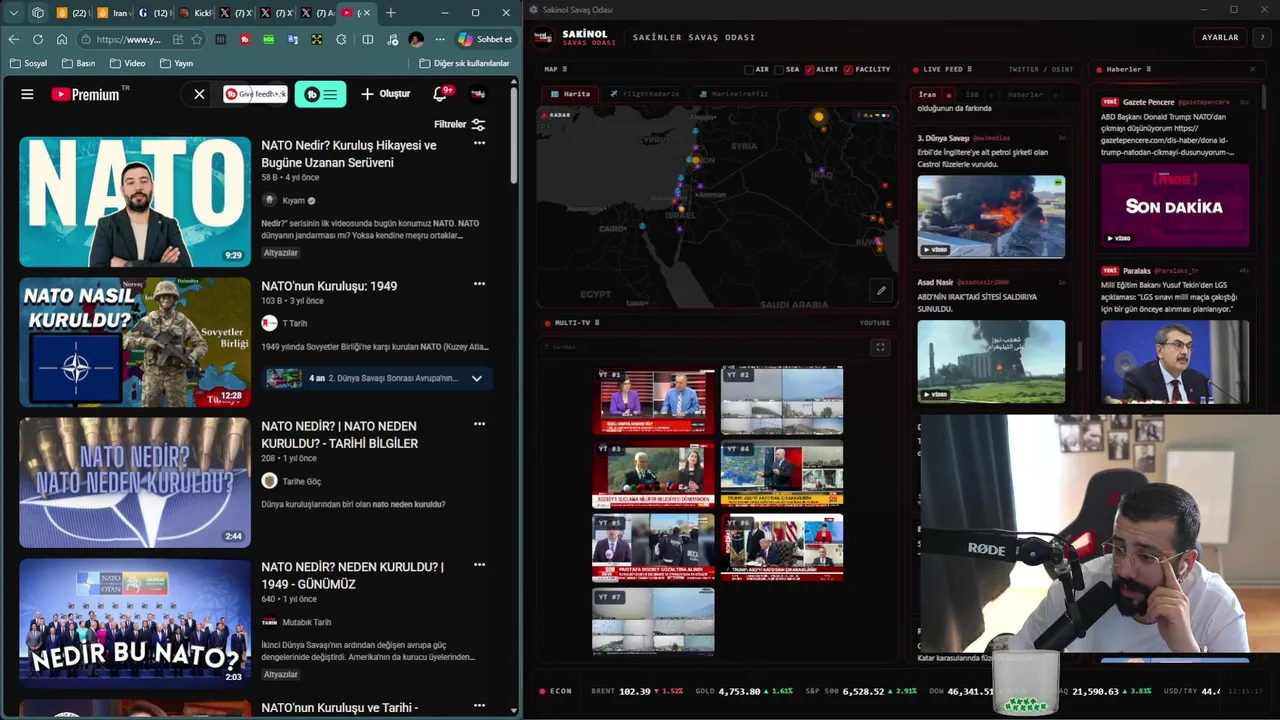Open the NEDİR BU NATO? video thumbnail
This screenshot has height=720, width=1280.
pos(135,623)
